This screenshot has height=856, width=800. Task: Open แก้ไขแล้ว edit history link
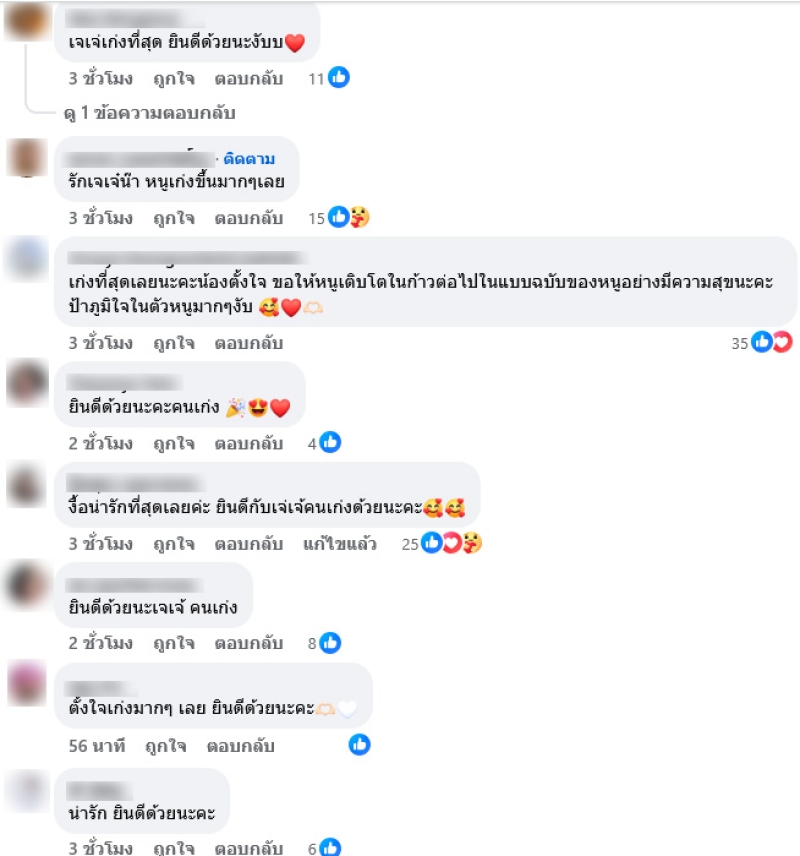tap(340, 544)
